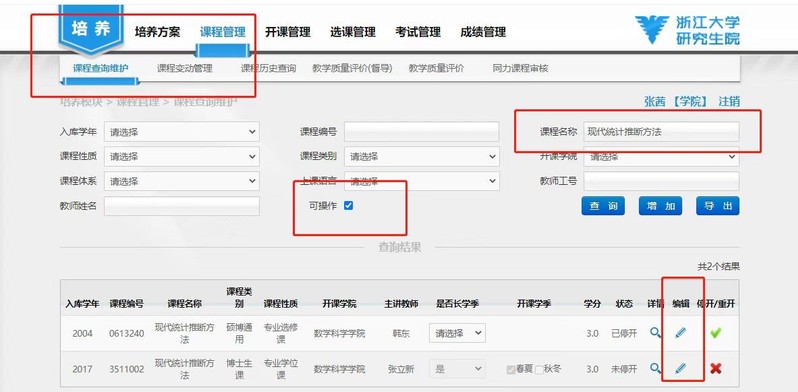Click the 导出 export button

(x=718, y=206)
